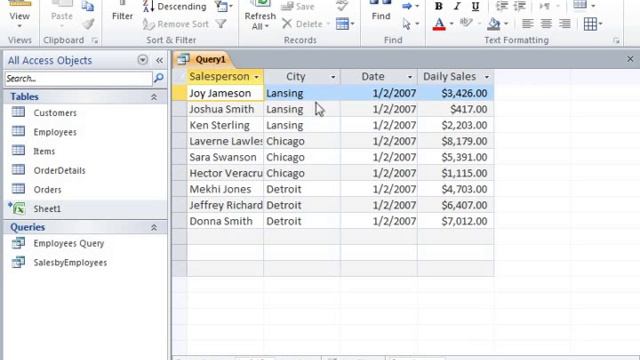The height and width of the screenshot is (360, 640).
Task: Select the Mekhi Jones cell
Action: pyautogui.click(x=225, y=189)
